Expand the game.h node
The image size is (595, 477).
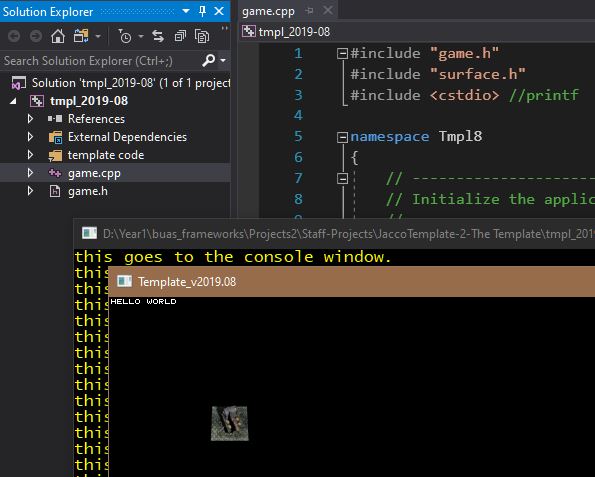(x=30, y=191)
